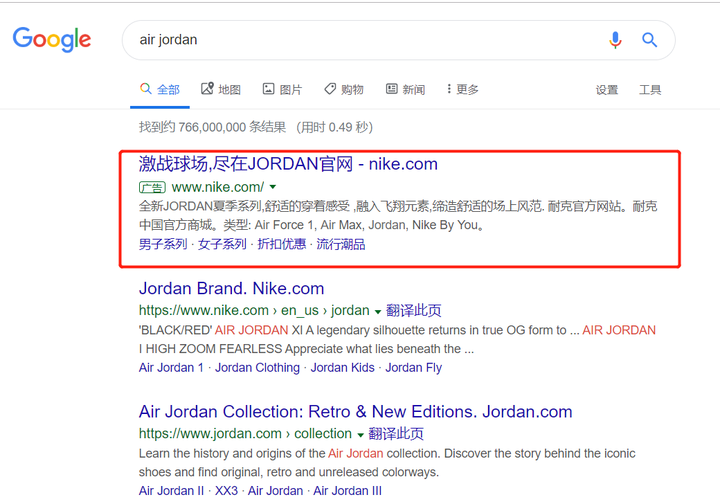Start voice search with microphone icon

point(615,40)
